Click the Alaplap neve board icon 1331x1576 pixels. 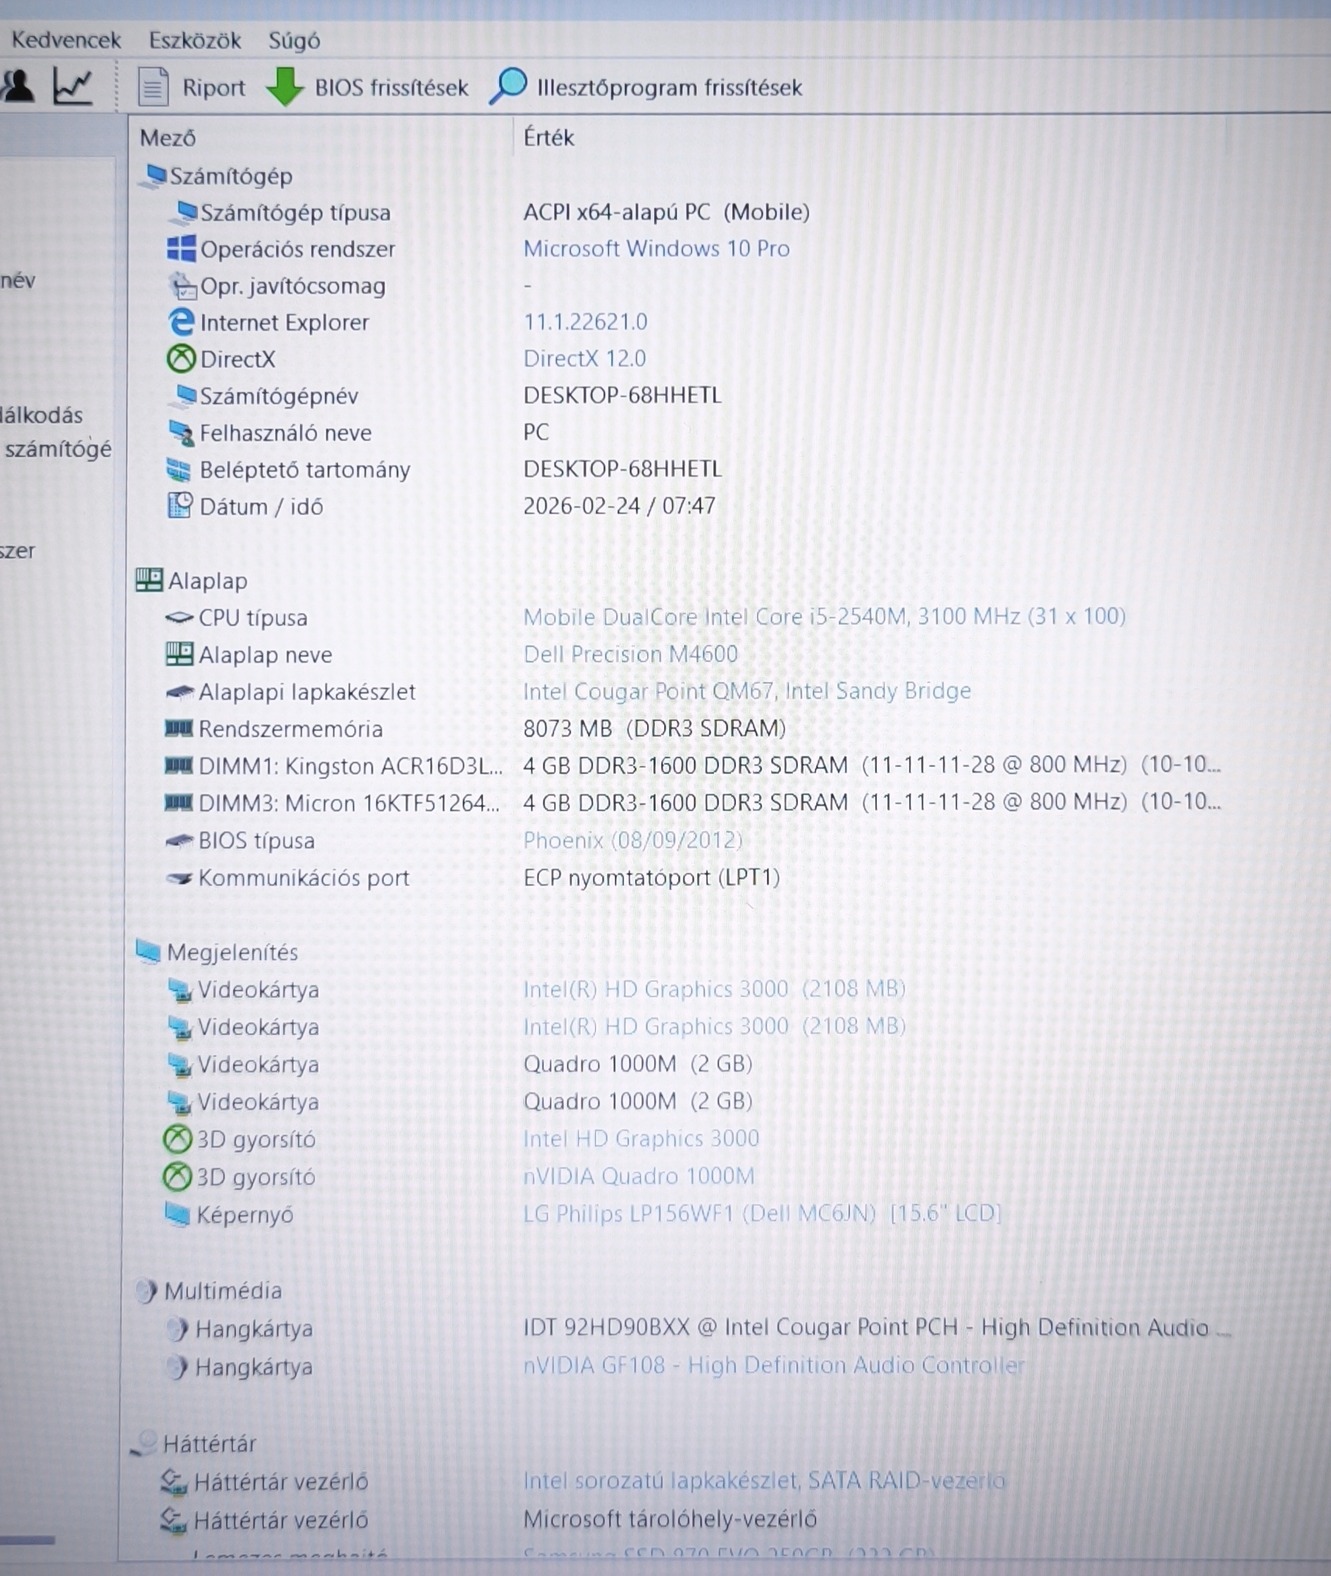click(179, 654)
